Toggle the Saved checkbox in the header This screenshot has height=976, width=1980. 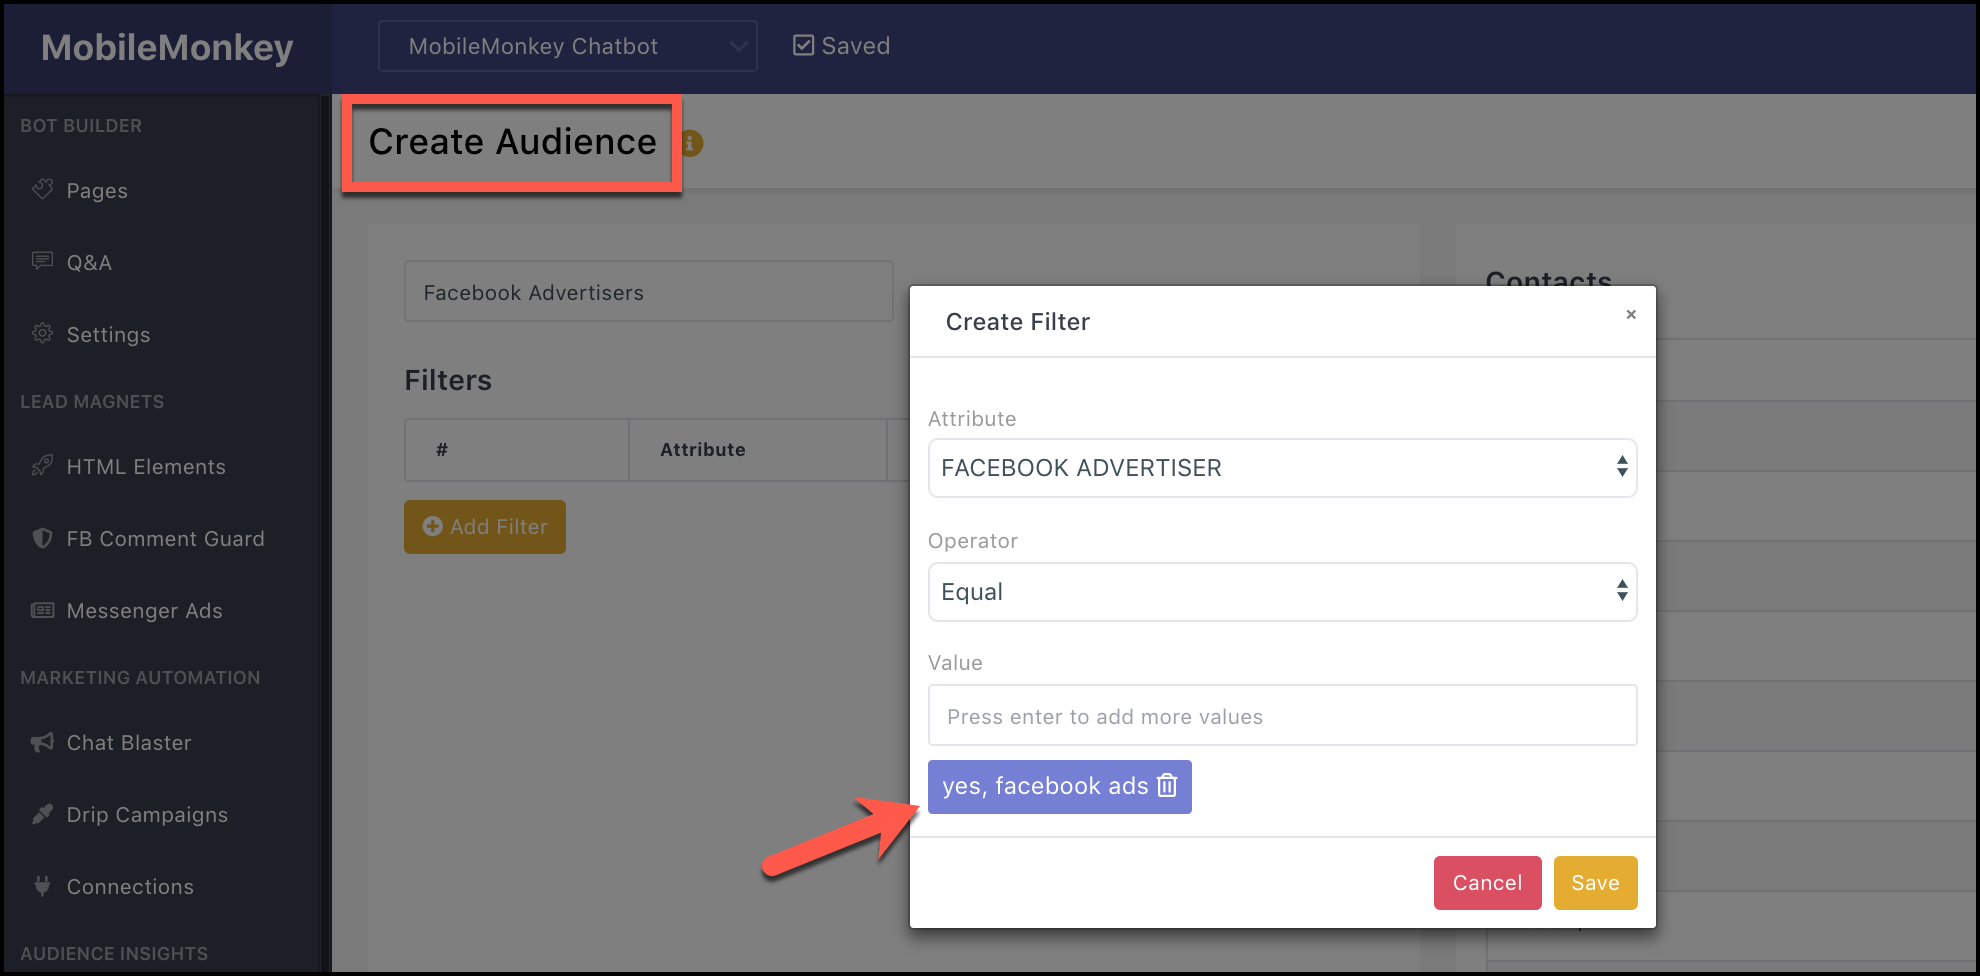[x=803, y=44]
